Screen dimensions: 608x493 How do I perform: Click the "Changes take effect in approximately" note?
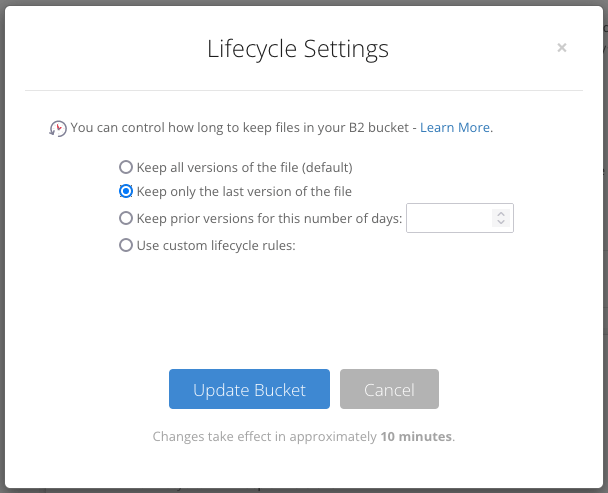pyautogui.click(x=265, y=437)
